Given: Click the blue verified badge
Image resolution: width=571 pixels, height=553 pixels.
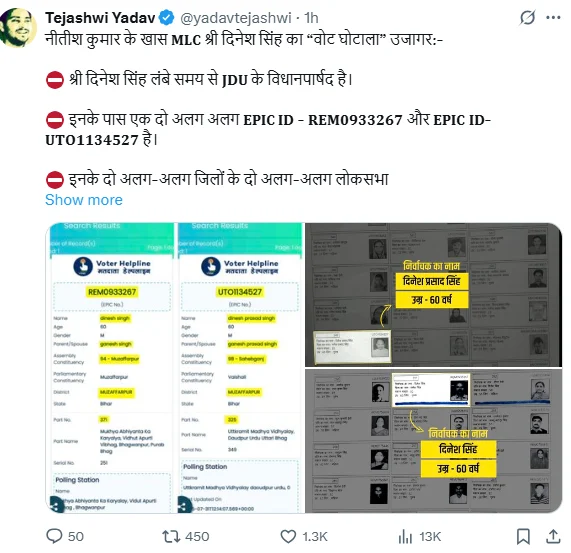Looking at the screenshot, I should (167, 18).
